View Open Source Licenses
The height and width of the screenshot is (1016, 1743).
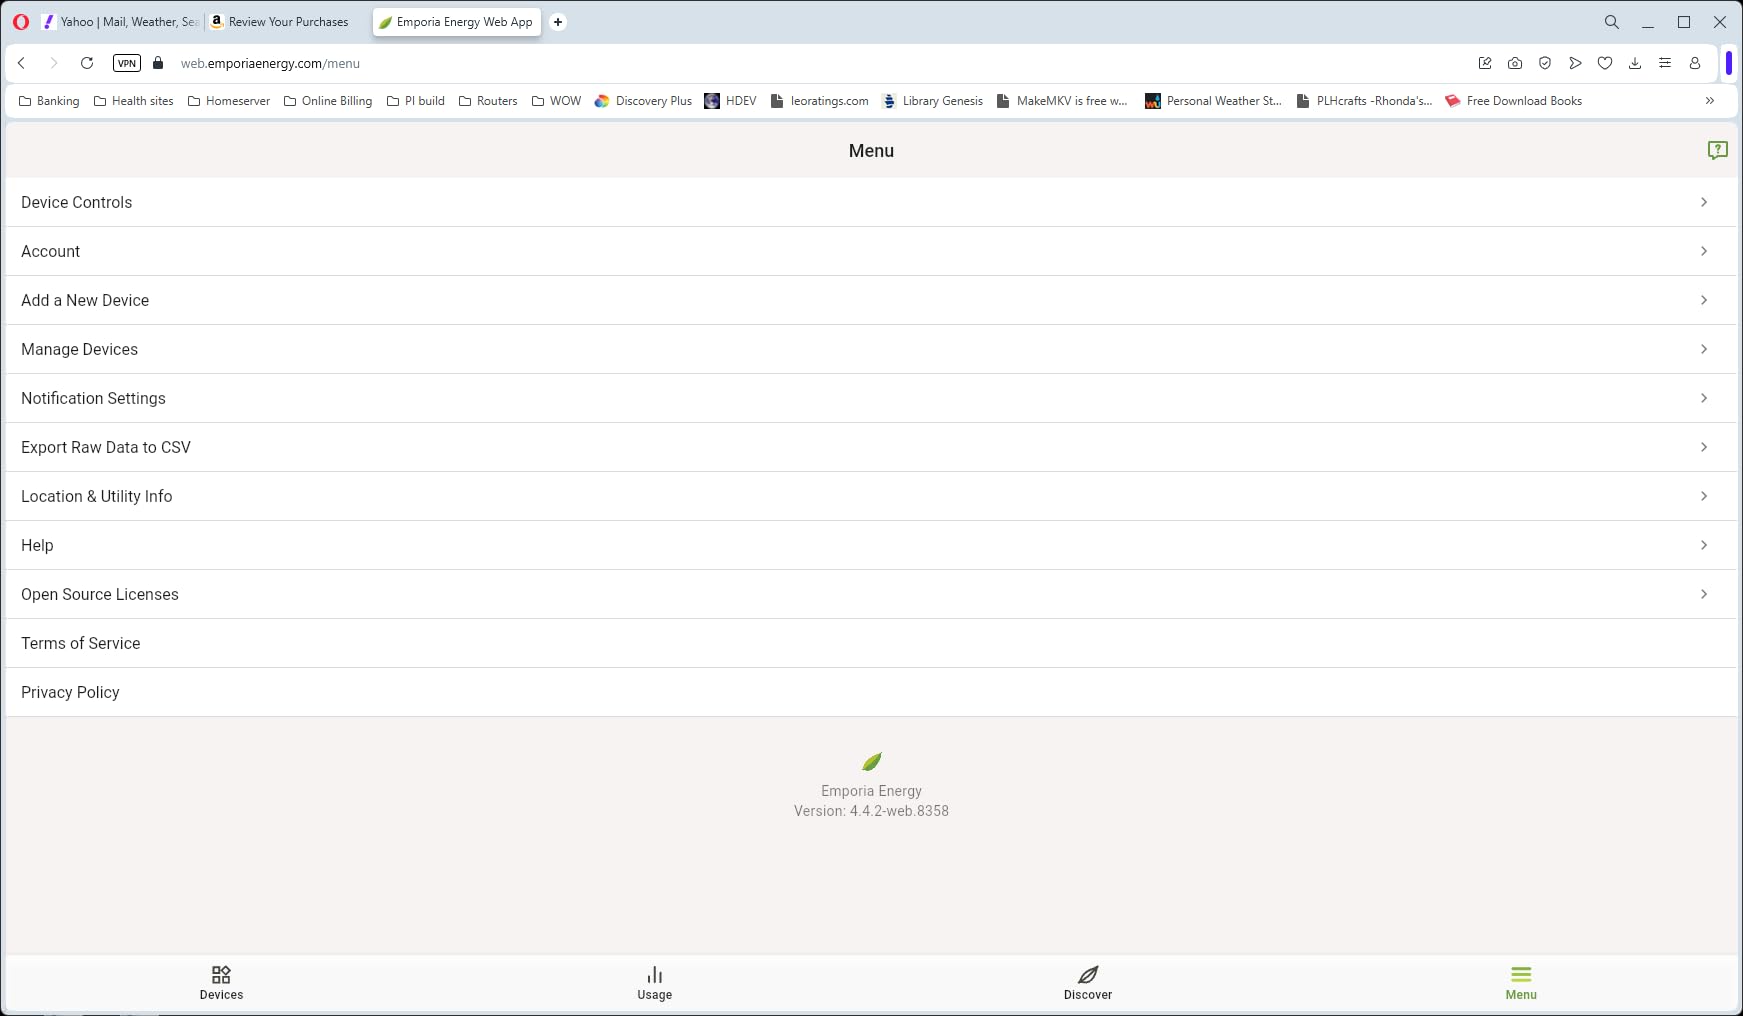point(871,594)
